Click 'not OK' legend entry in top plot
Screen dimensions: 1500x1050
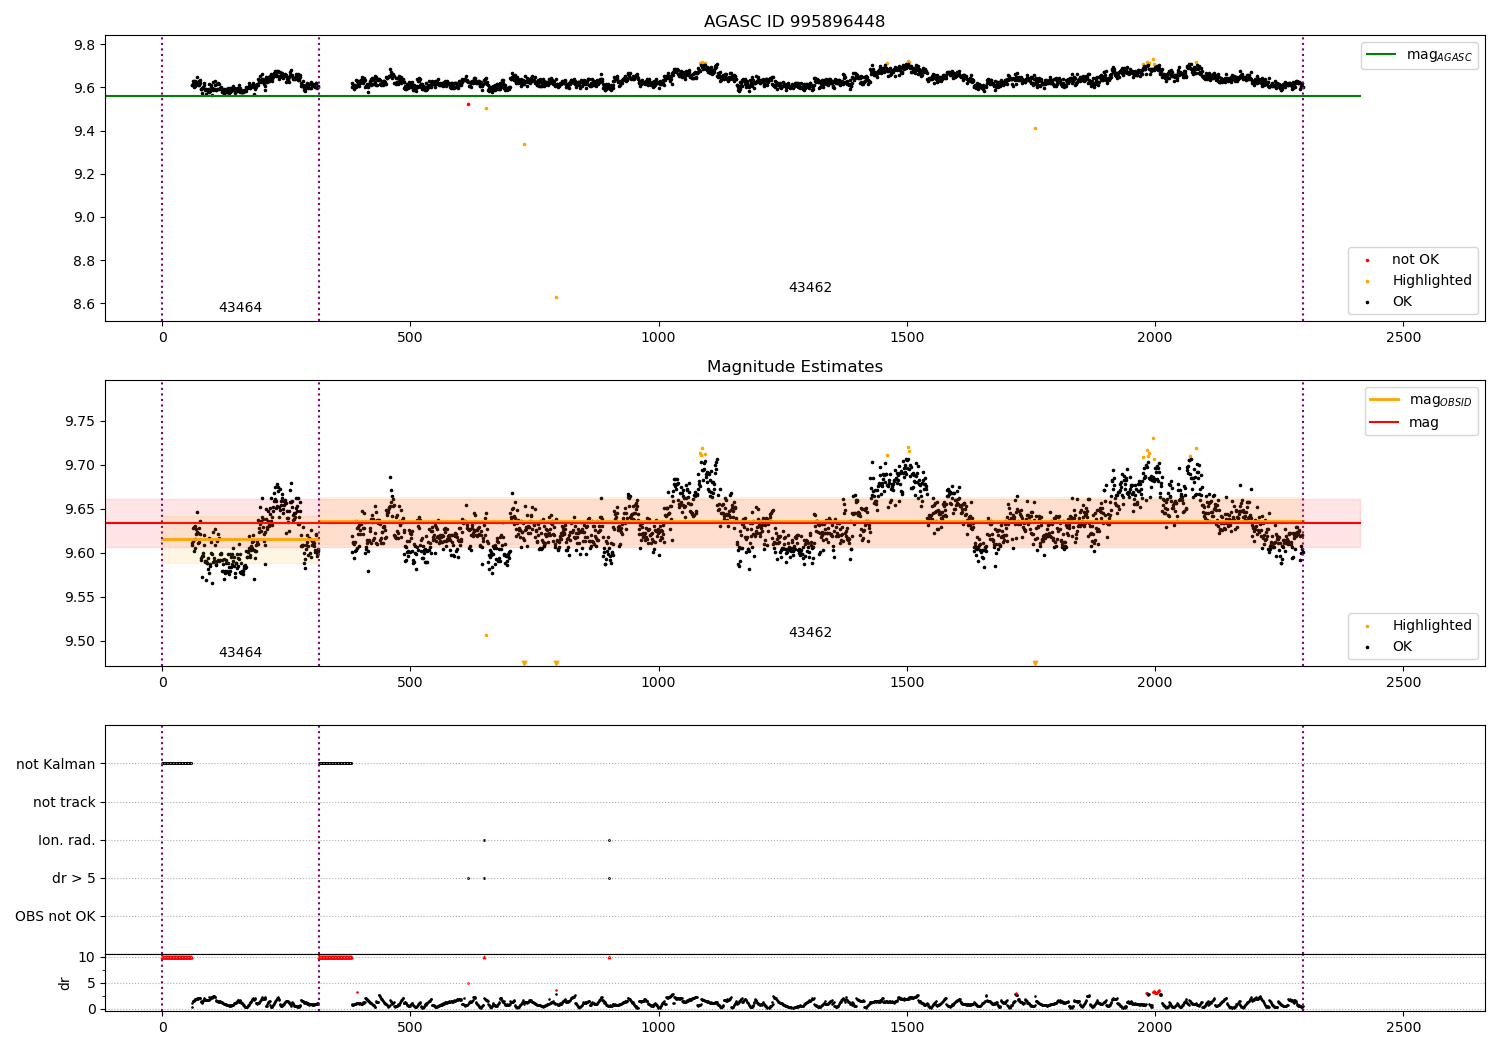tap(1415, 259)
